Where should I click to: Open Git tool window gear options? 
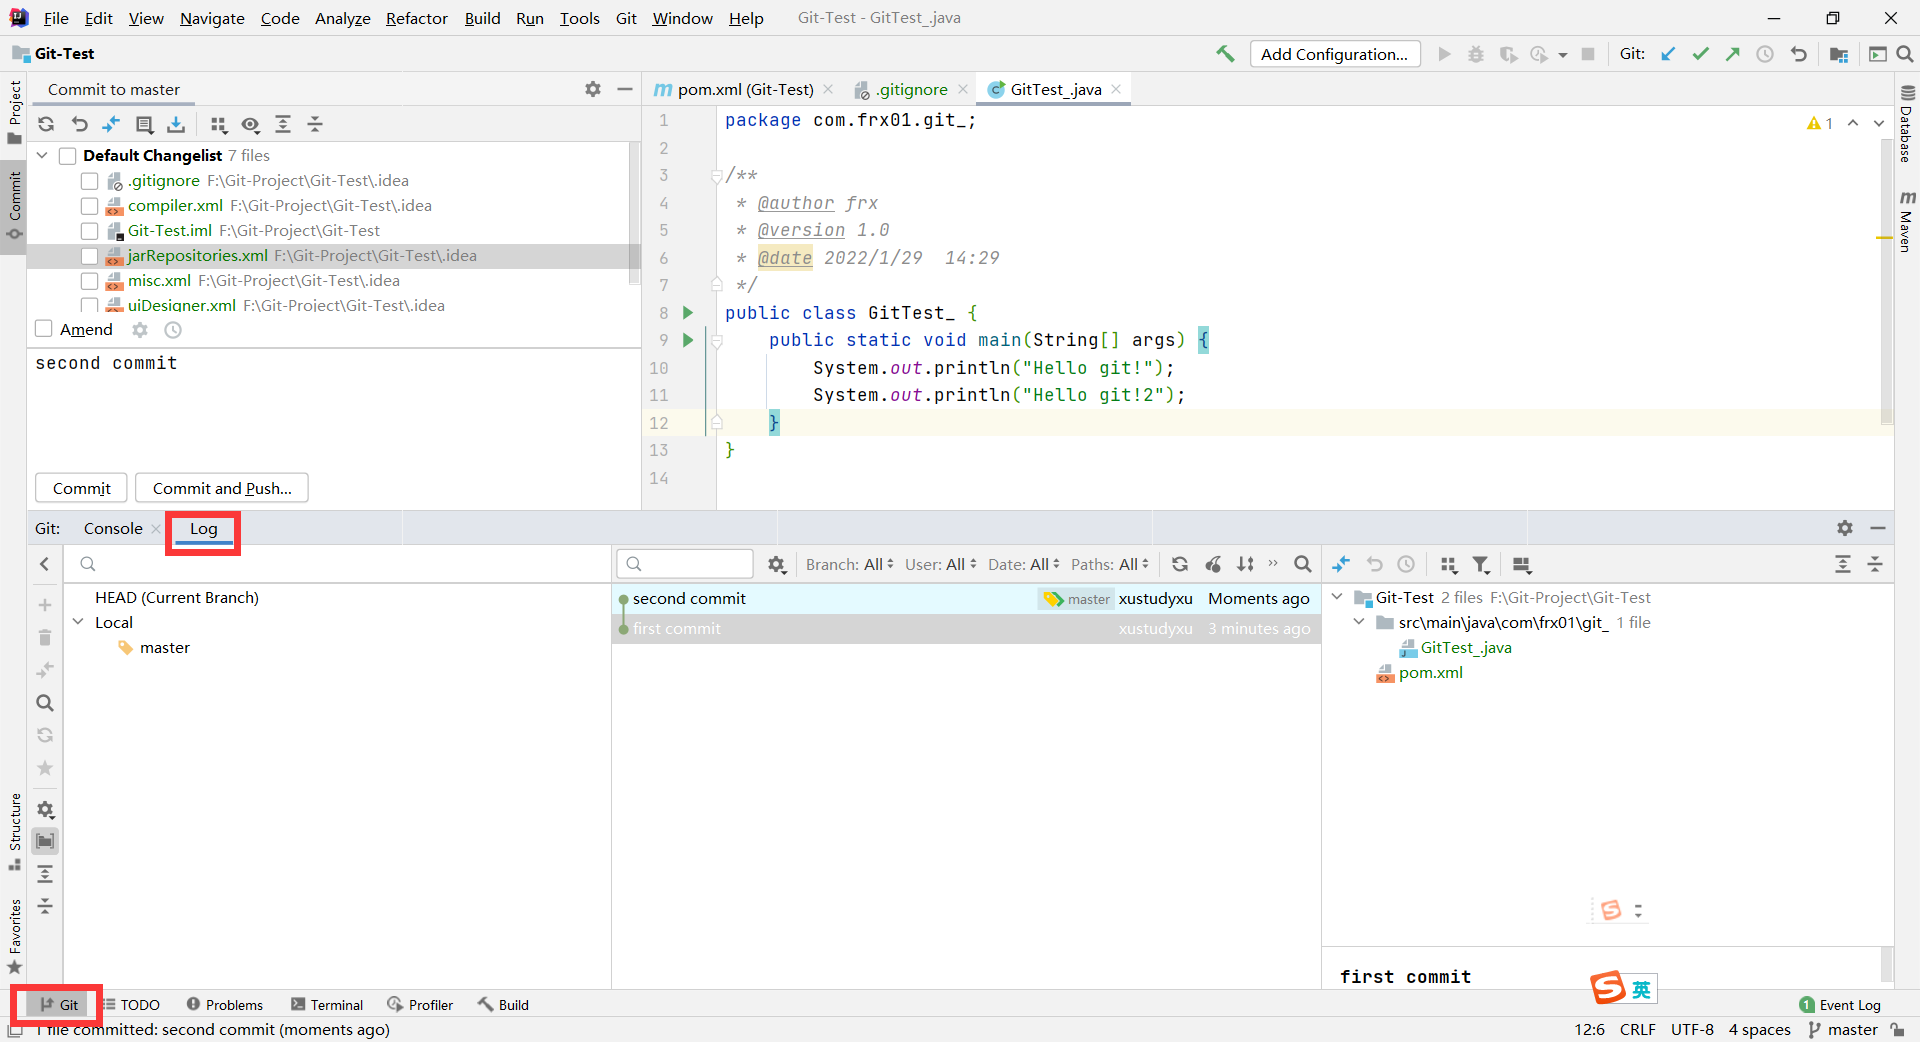[x=1845, y=528]
